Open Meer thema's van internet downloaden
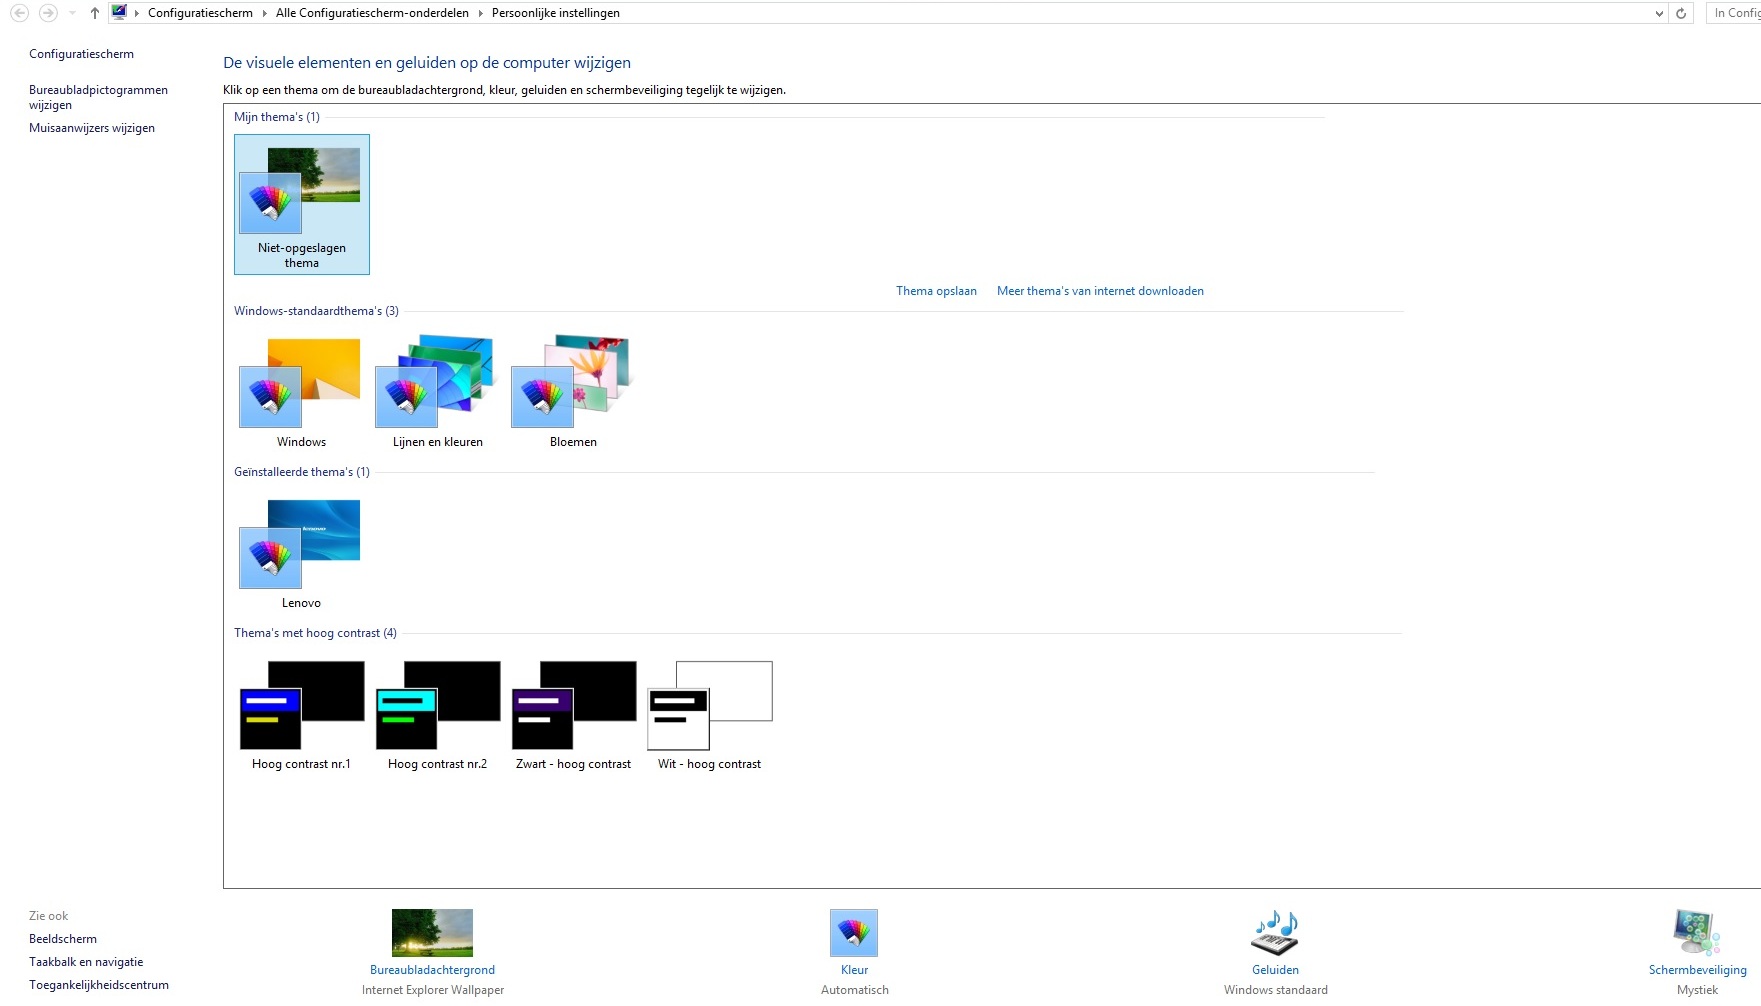Viewport: 1761px width, 1006px height. (x=1100, y=291)
